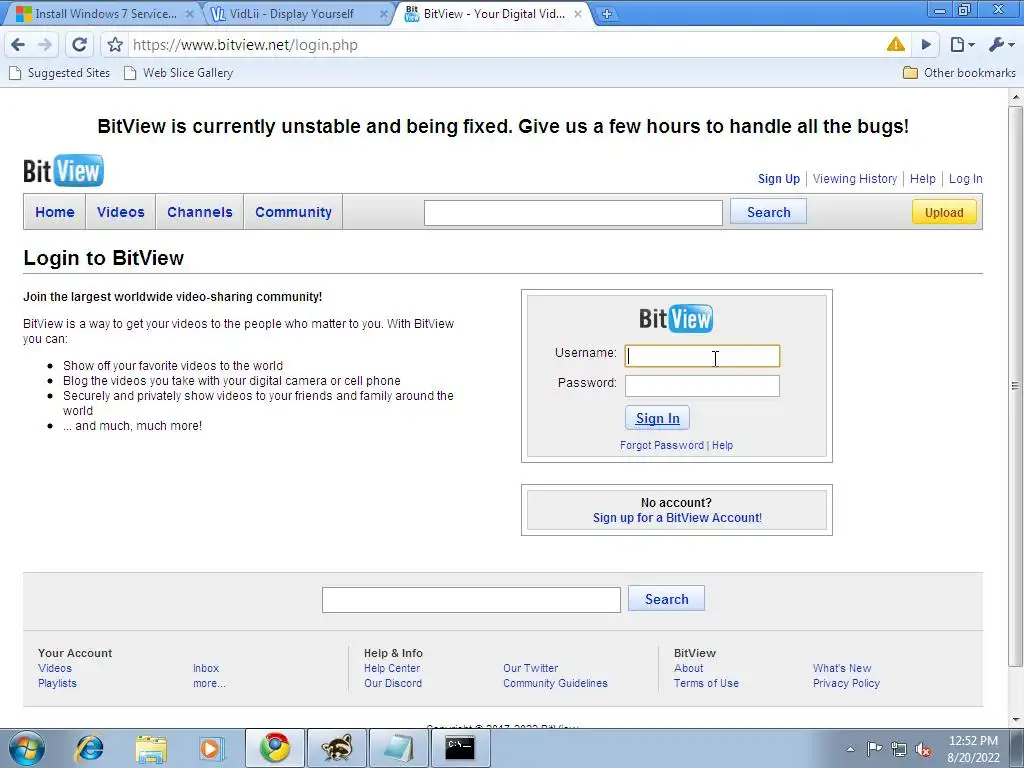1024x768 pixels.
Task: Click the yellow Upload button
Action: 944,212
